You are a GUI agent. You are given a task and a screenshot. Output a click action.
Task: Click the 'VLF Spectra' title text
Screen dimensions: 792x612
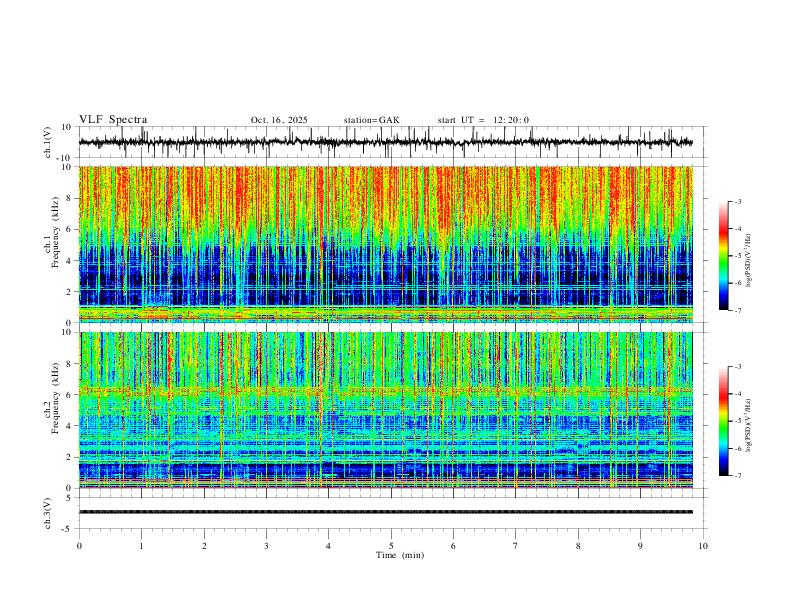pyautogui.click(x=113, y=120)
